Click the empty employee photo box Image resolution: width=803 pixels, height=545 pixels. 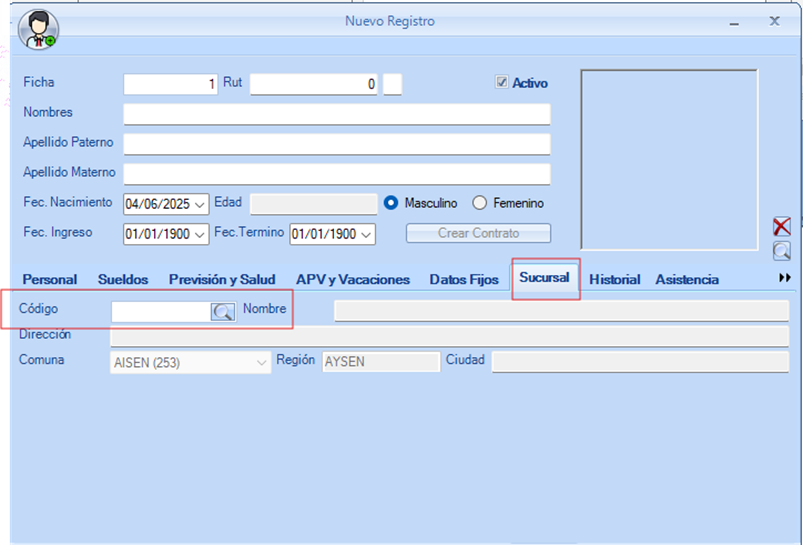click(x=668, y=159)
